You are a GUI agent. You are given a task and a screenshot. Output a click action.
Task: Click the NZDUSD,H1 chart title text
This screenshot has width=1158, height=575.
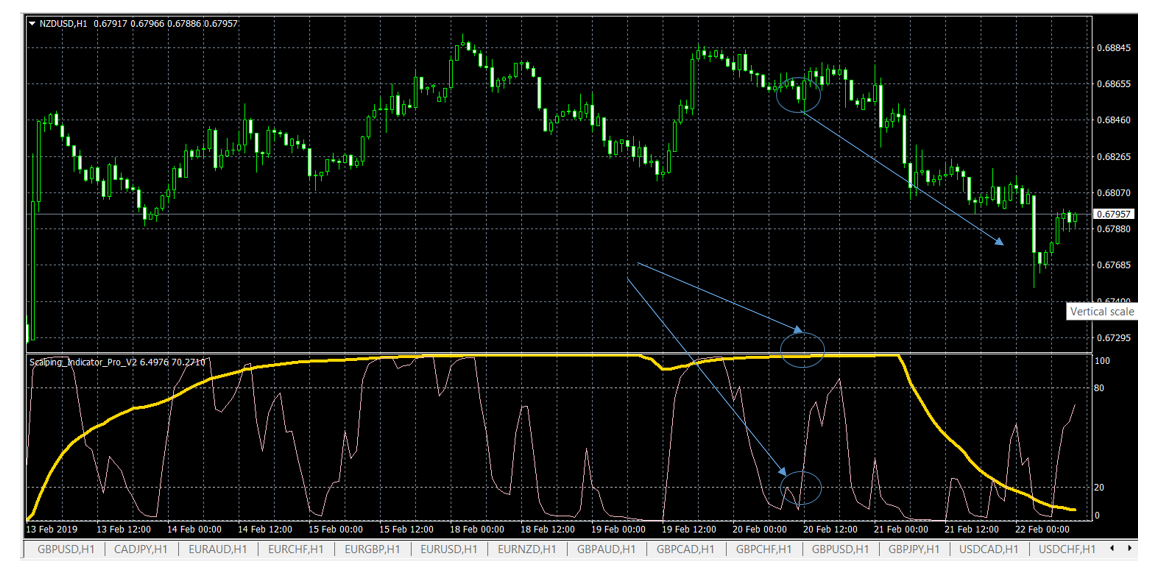(x=64, y=24)
